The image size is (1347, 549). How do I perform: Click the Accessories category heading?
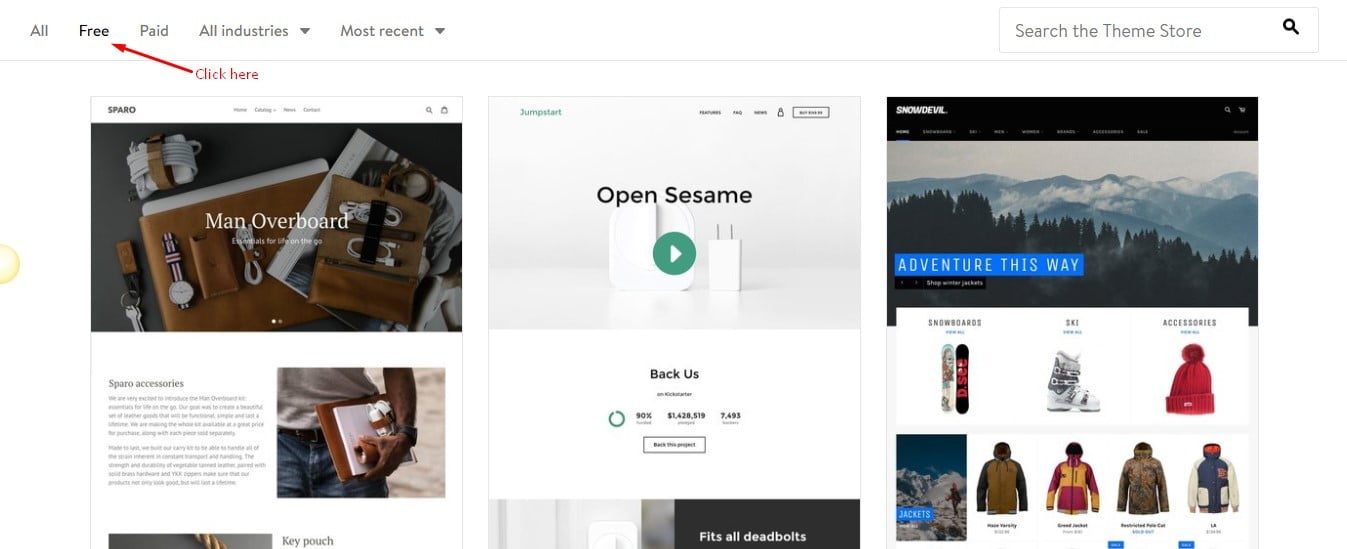click(x=1190, y=323)
